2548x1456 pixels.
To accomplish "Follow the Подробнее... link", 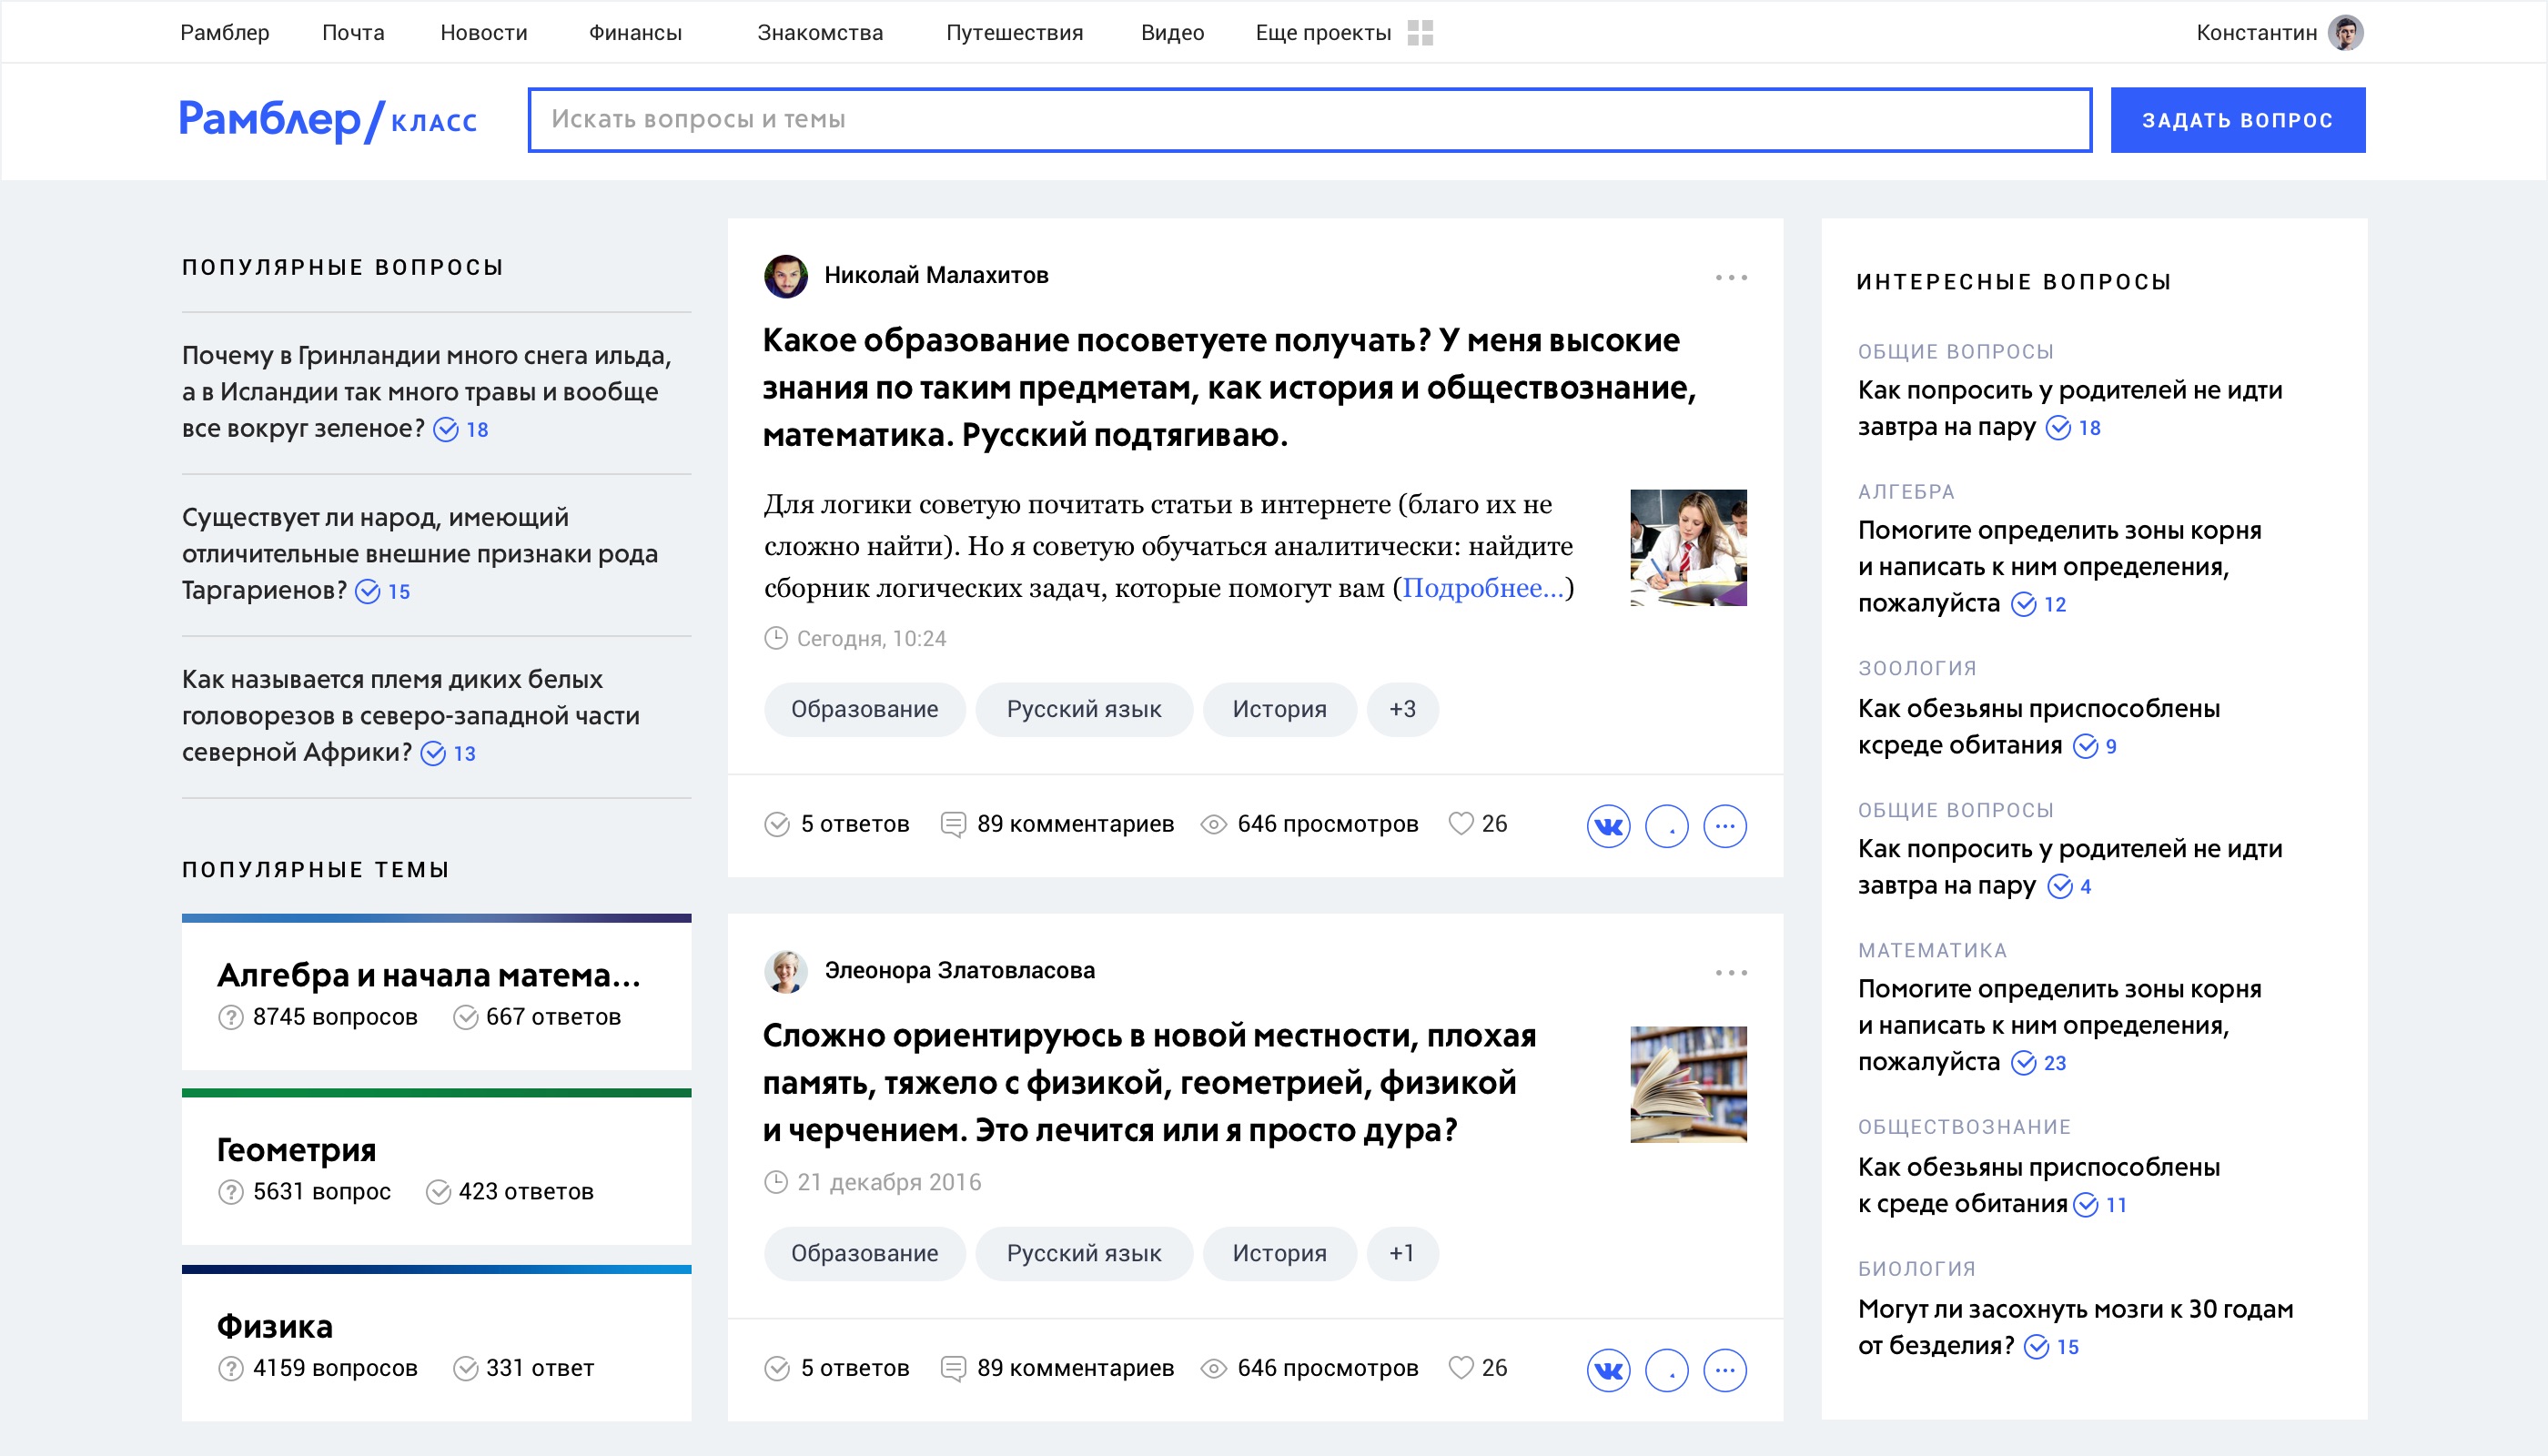I will click(1482, 588).
